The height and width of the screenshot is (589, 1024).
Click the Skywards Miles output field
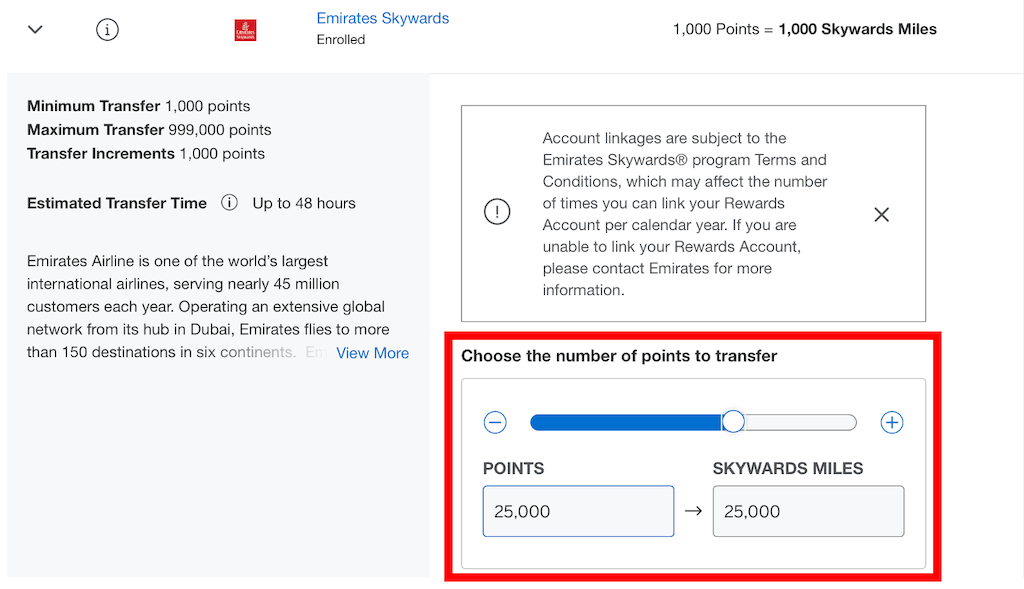coord(808,511)
